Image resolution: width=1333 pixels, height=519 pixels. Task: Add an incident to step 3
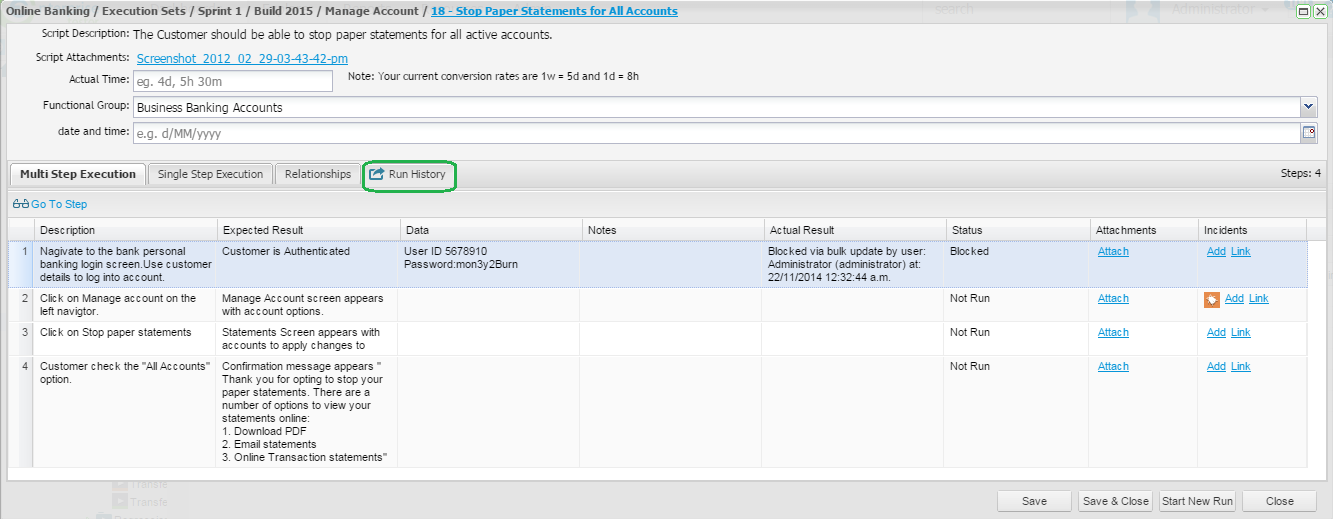point(1215,333)
